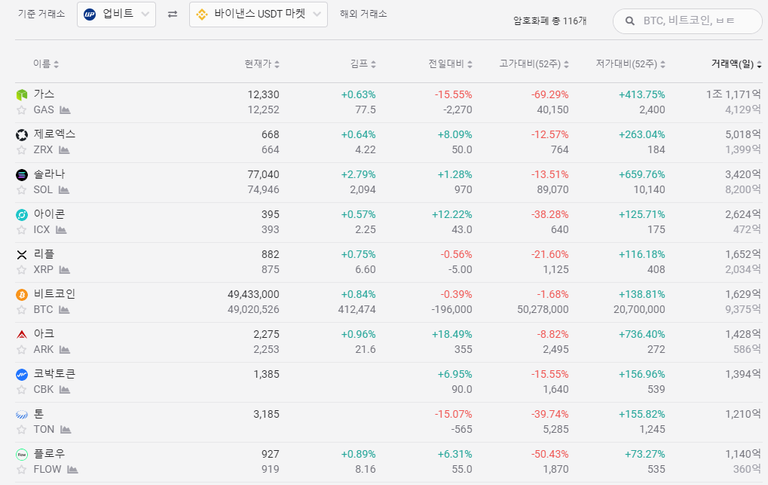Click the 제로엑스 coin logo

(22, 135)
